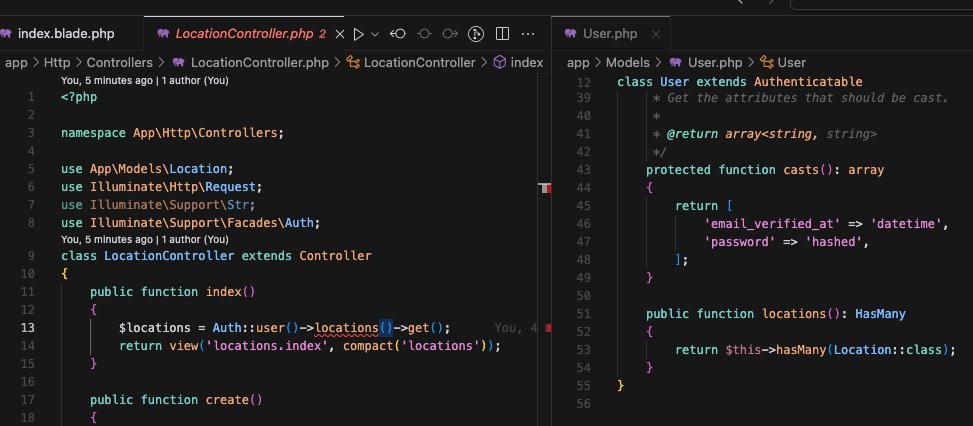Click line number 13 in LocationController gutter
Image resolution: width=973 pixels, height=426 pixels.
click(x=28, y=327)
